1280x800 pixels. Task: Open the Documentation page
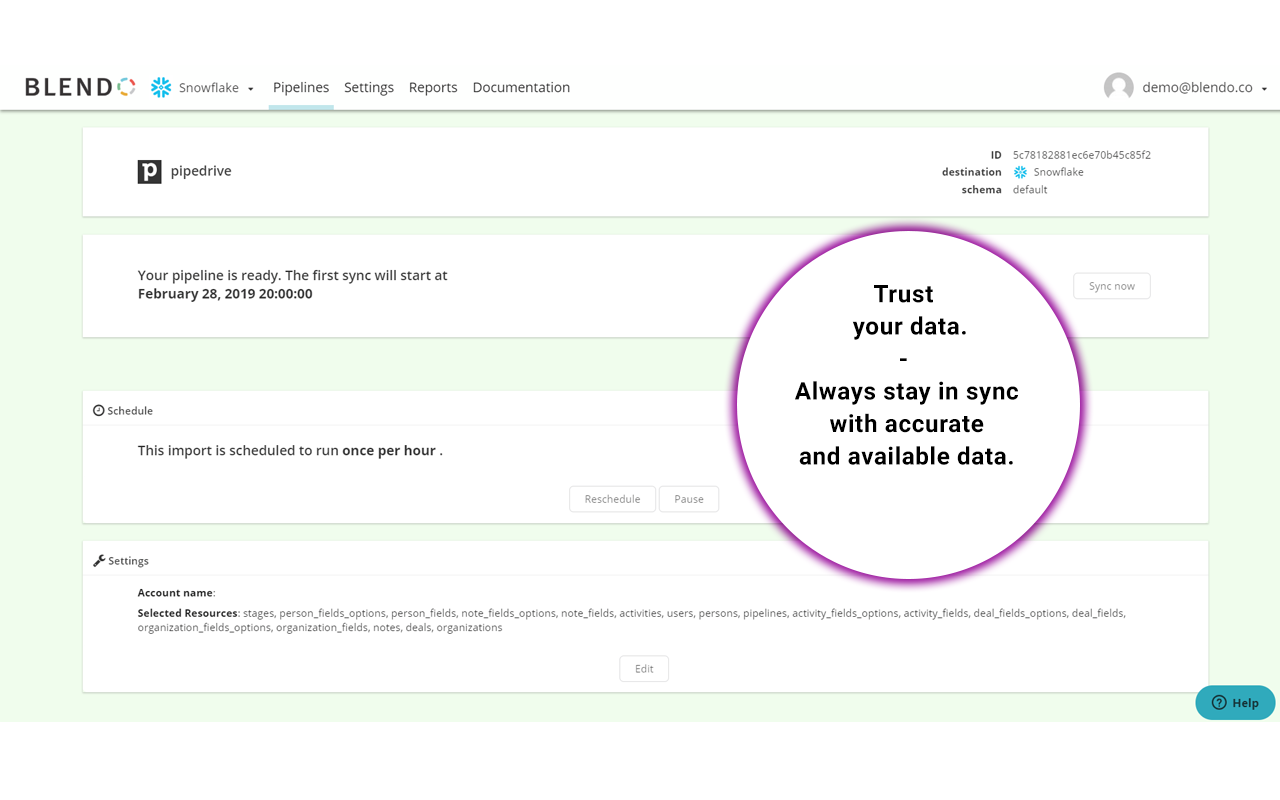coord(521,87)
